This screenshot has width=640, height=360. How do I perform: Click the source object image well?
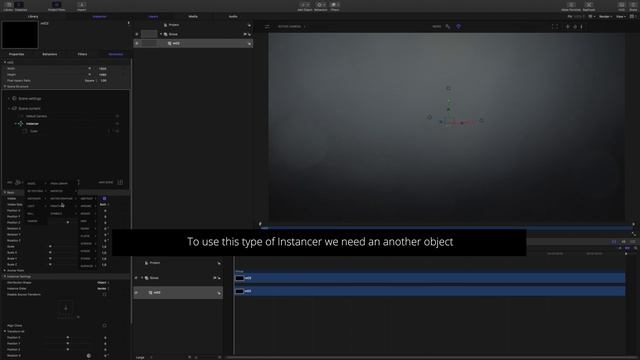point(66,309)
